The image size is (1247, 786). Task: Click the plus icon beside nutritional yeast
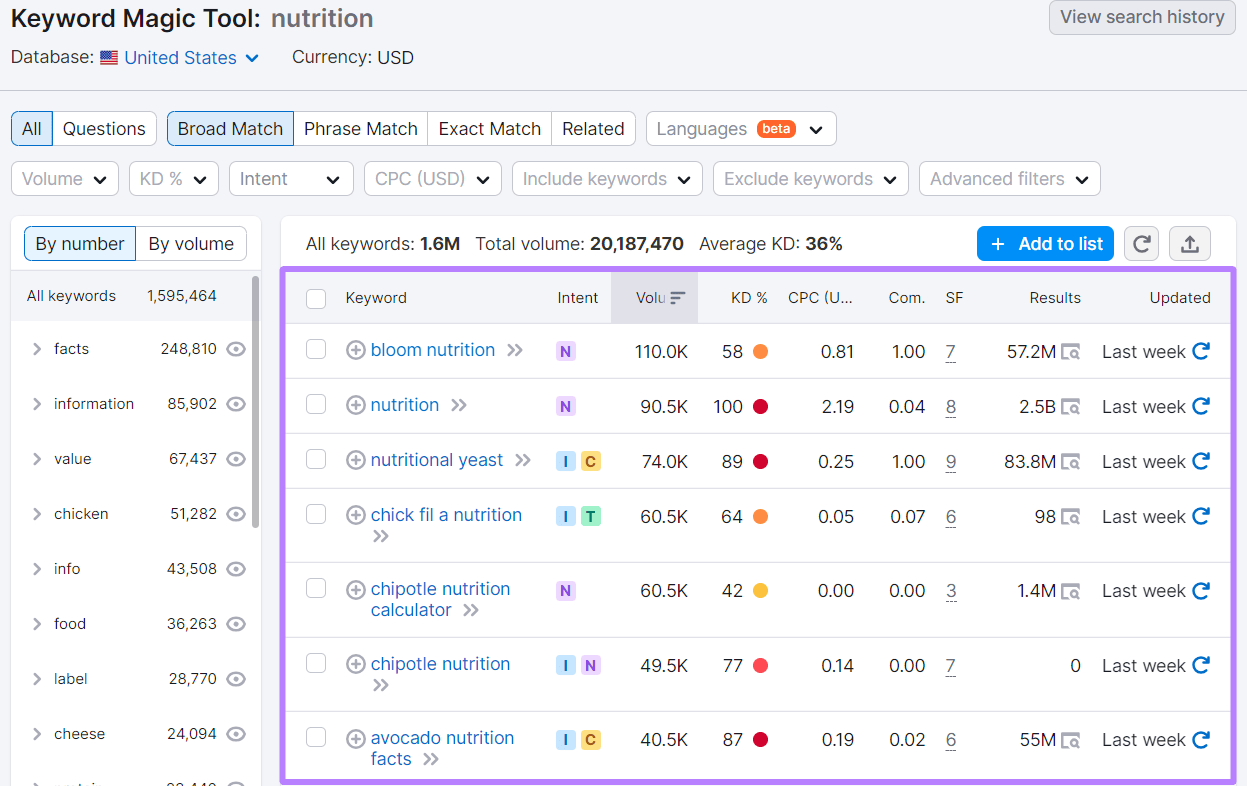tap(356, 460)
